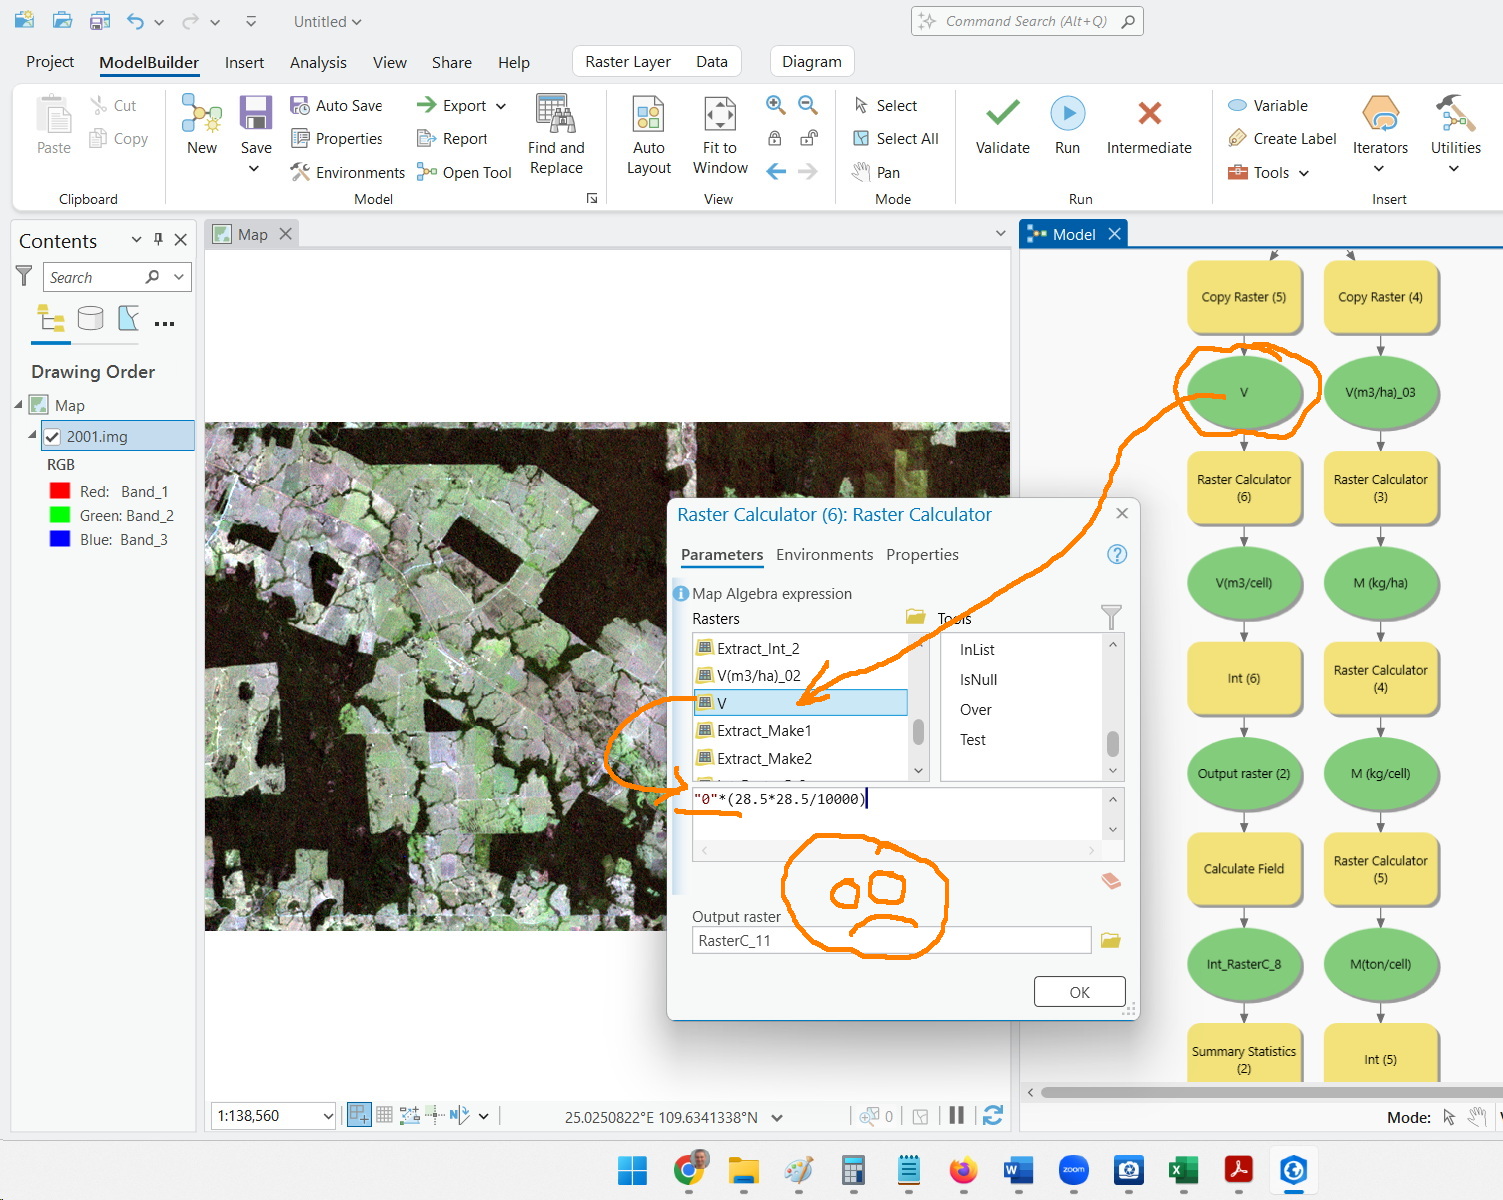Open the Analysis ribbon tab
Screen dimensions: 1503x1200
coord(318,62)
